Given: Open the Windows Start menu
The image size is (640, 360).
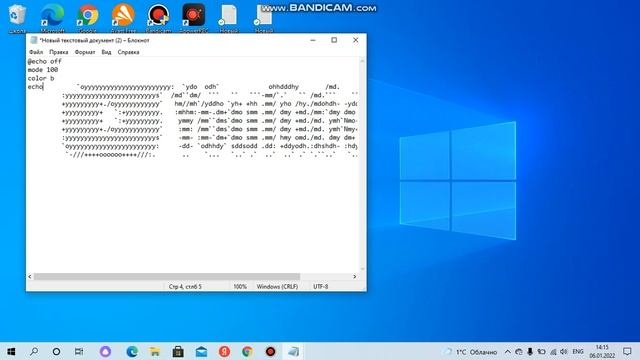Looking at the screenshot, I should pyautogui.click(x=11, y=351).
